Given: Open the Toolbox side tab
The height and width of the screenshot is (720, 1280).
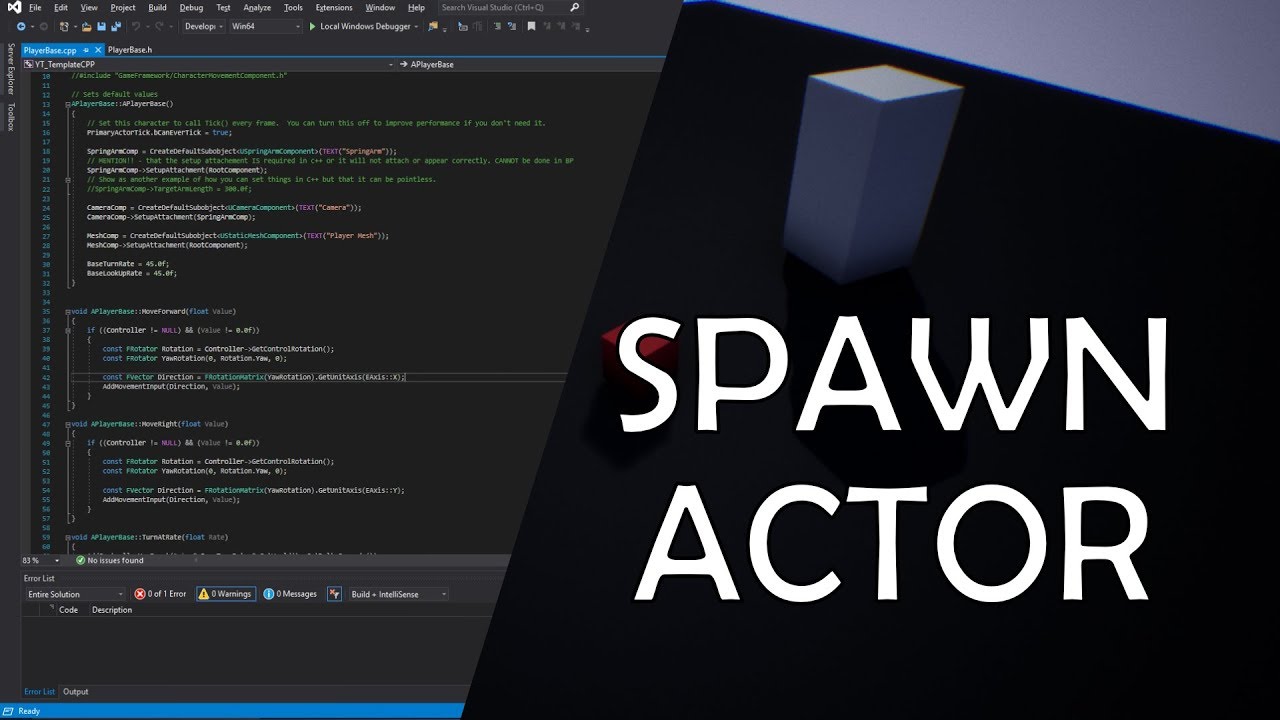Looking at the screenshot, I should (x=11, y=117).
